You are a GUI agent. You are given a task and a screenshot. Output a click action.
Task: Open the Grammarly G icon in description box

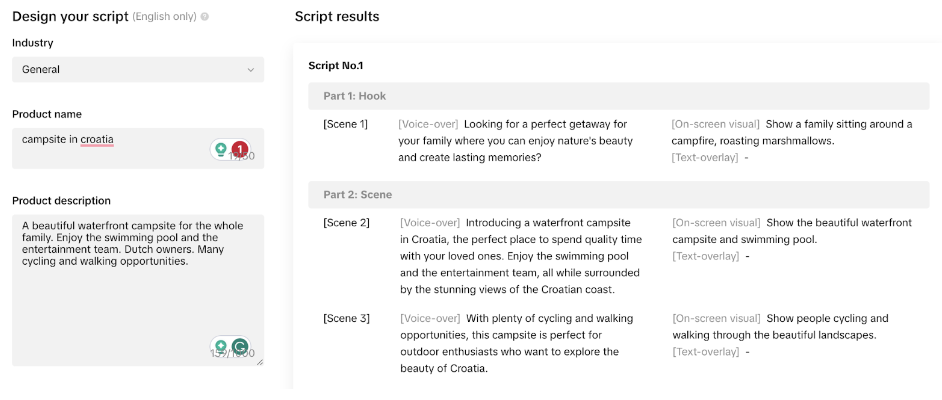pos(240,346)
